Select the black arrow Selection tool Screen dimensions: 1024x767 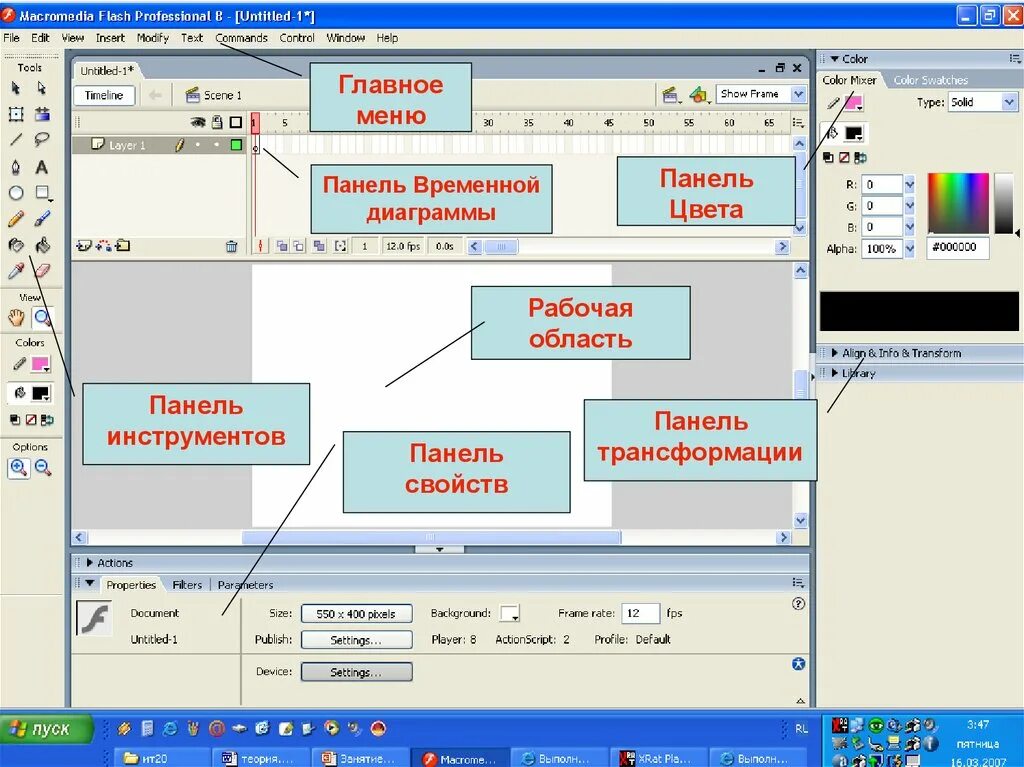(x=16, y=88)
